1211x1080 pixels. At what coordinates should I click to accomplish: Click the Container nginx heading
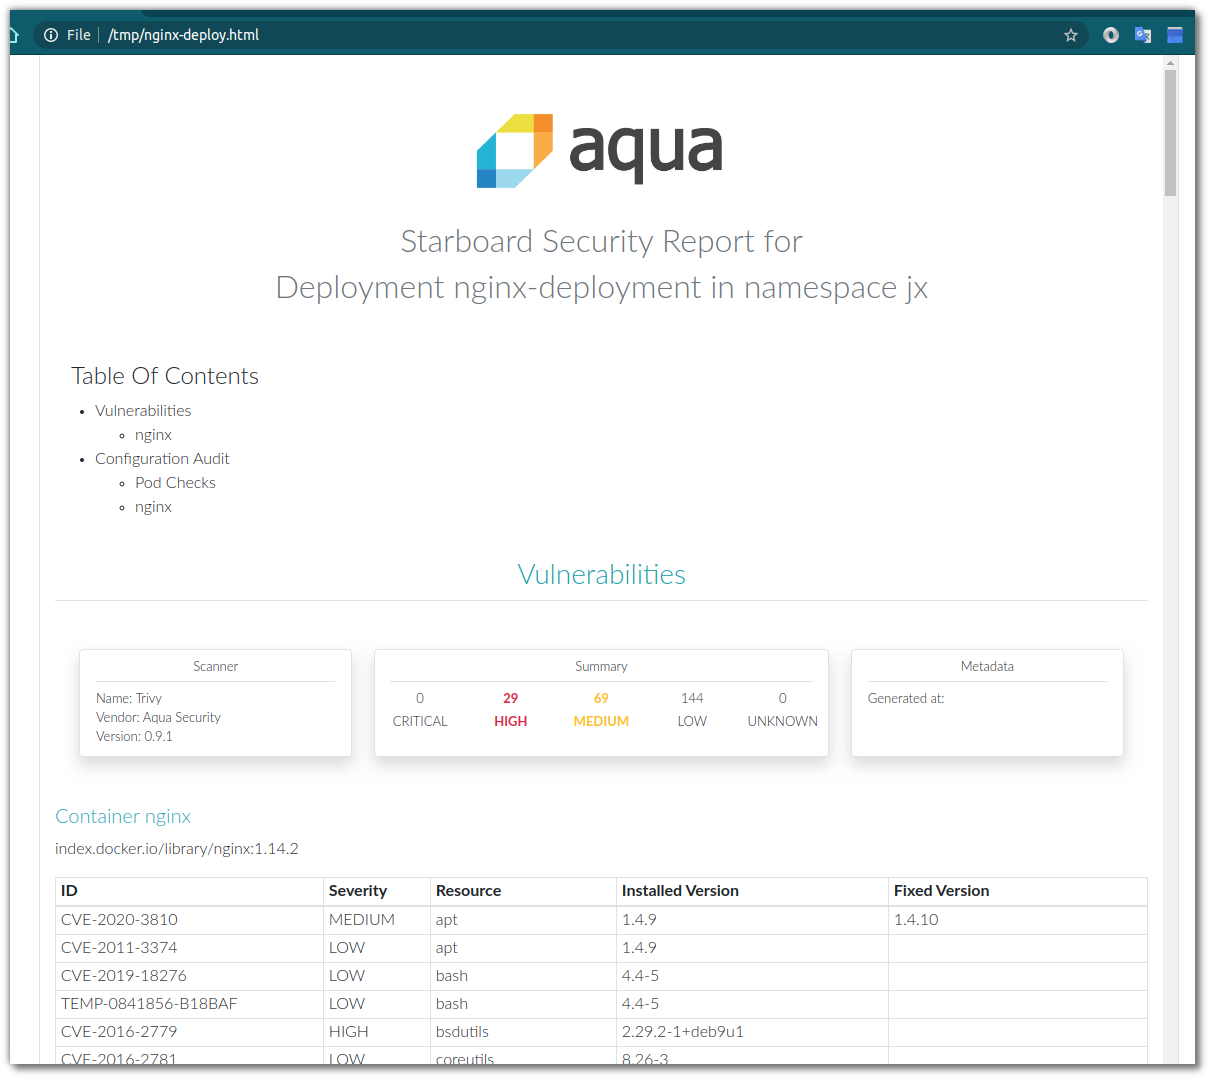point(123,816)
